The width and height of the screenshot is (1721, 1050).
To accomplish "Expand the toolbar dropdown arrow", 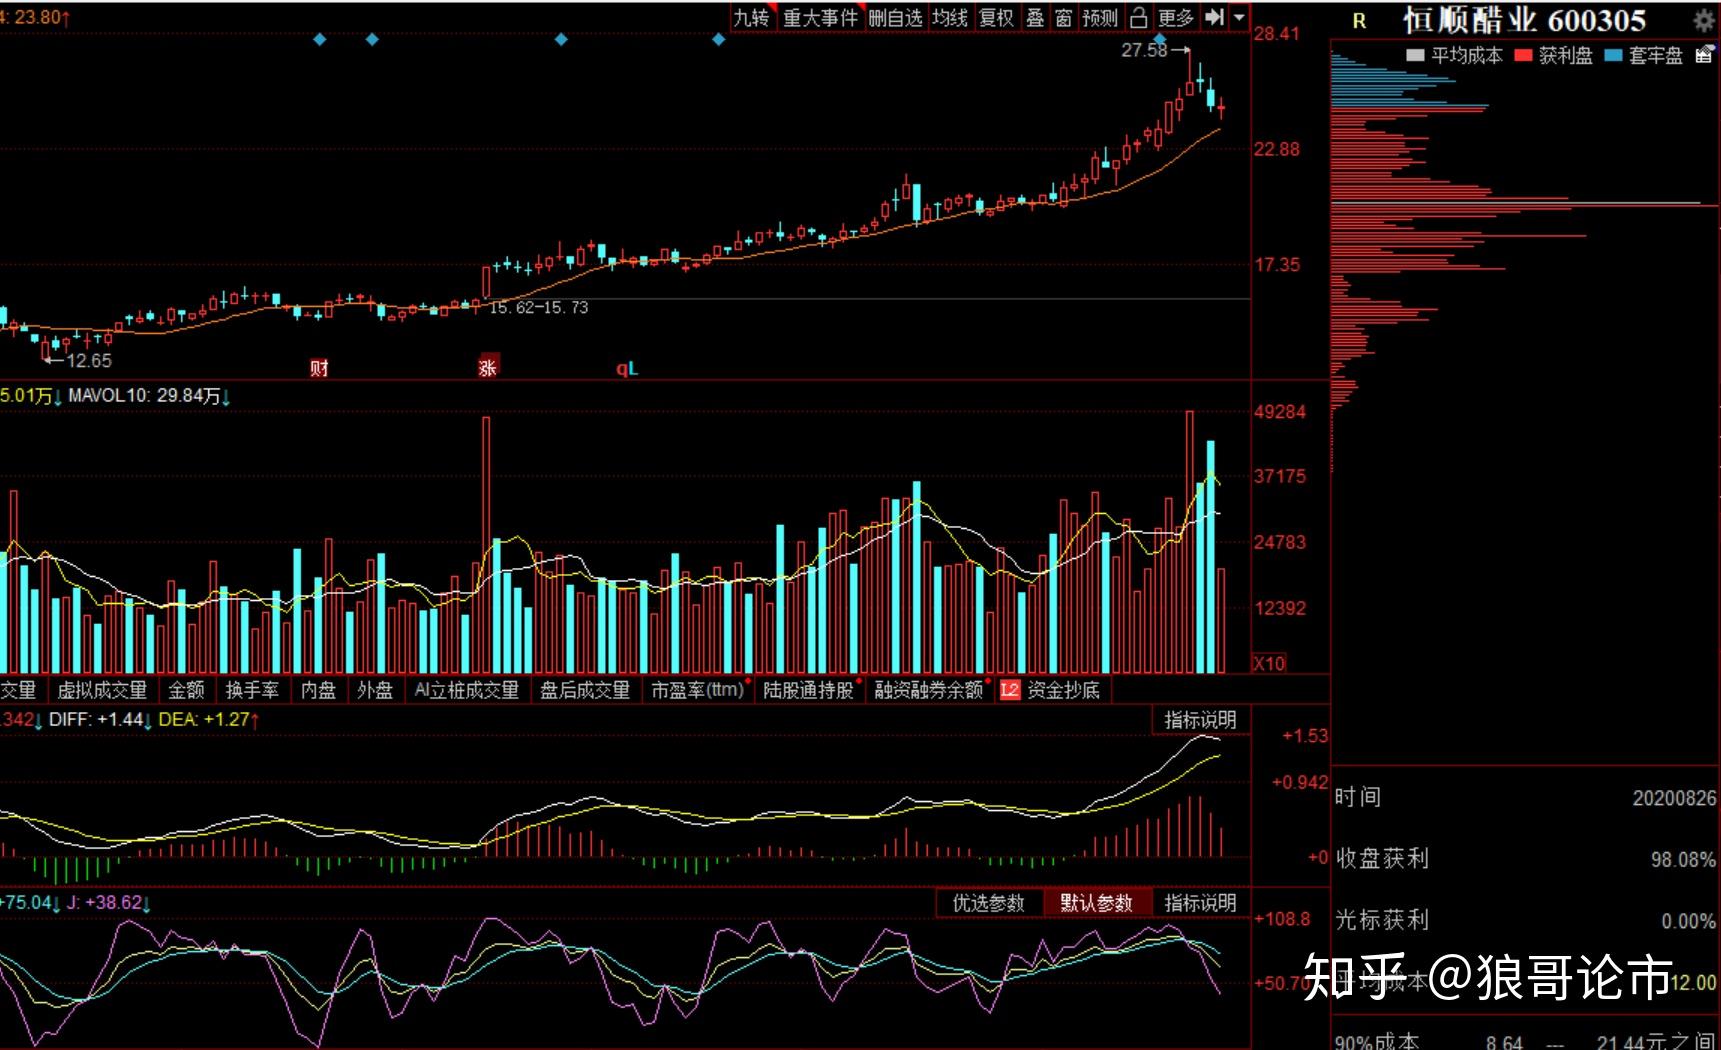I will click(x=1239, y=17).
